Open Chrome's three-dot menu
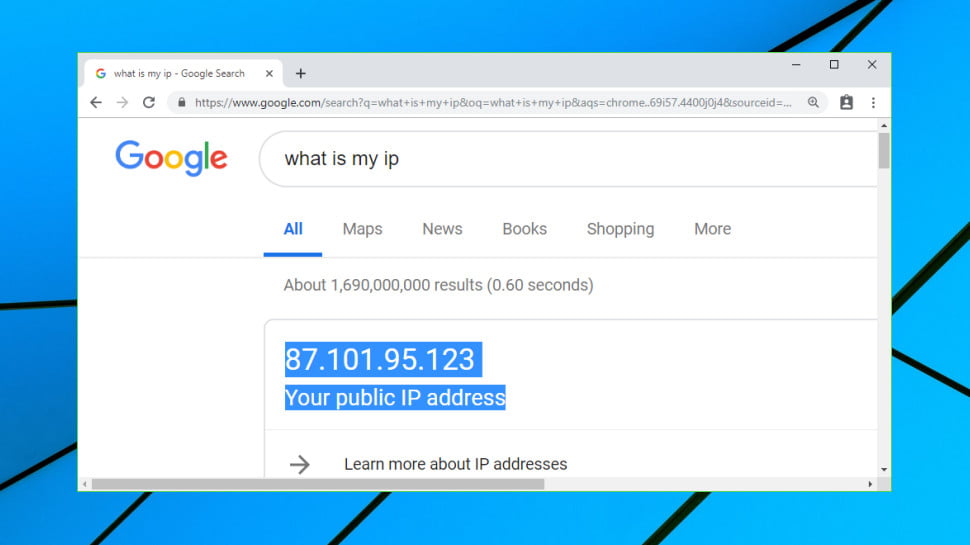Viewport: 970px width, 545px height. coord(873,102)
